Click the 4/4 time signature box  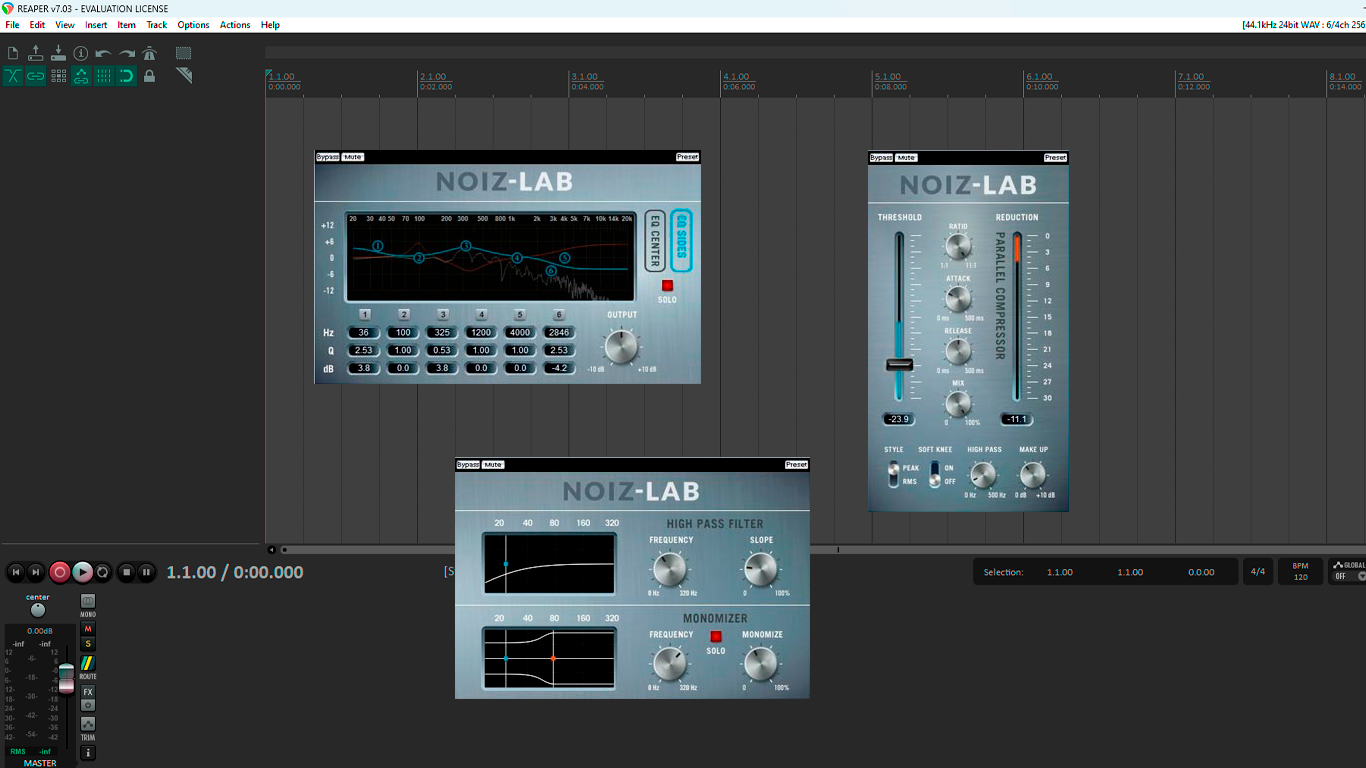pos(1258,572)
